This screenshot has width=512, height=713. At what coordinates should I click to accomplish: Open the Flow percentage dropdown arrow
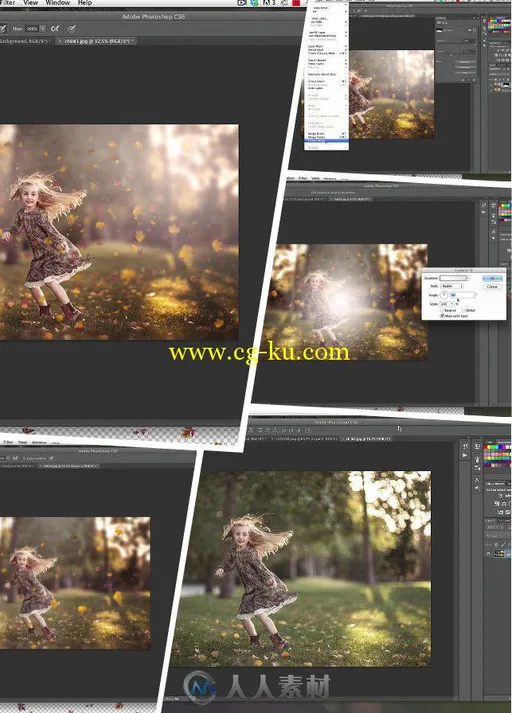pos(43,29)
